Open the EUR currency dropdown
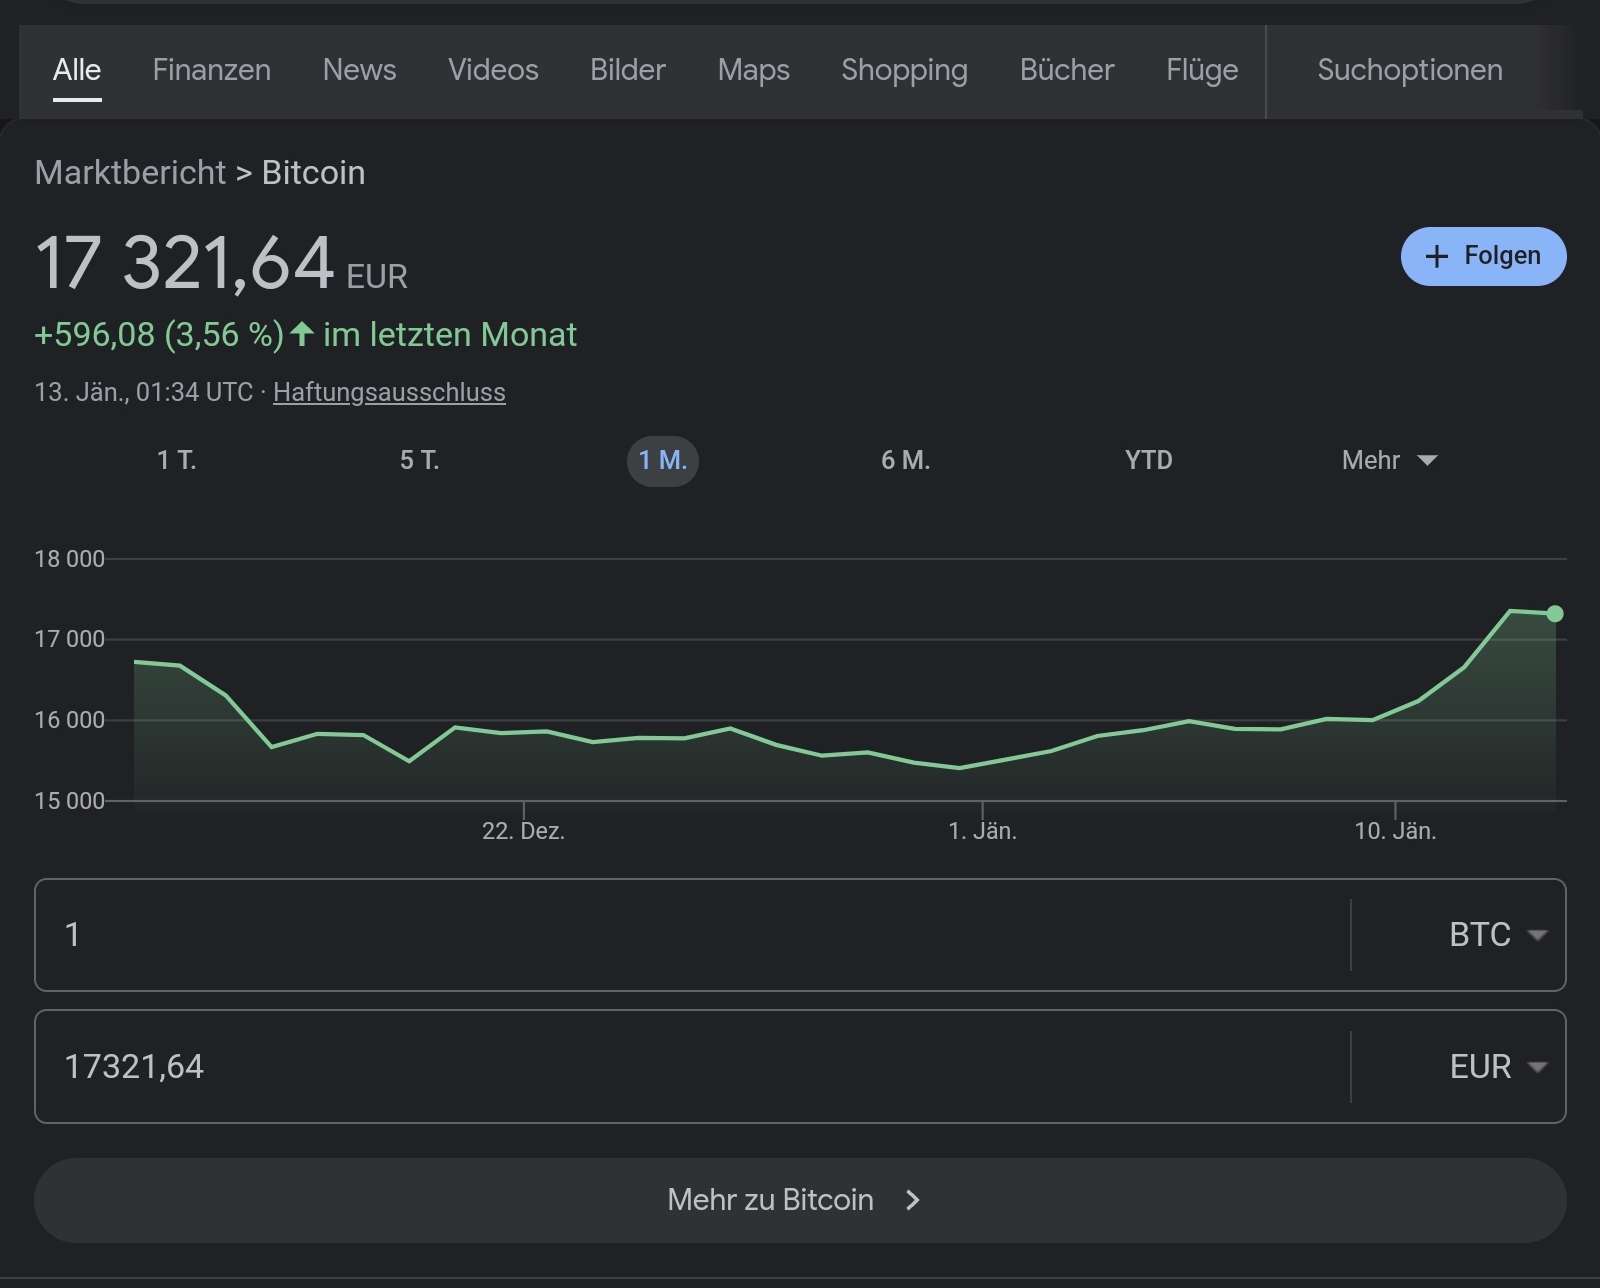Image resolution: width=1600 pixels, height=1288 pixels. 1496,1067
